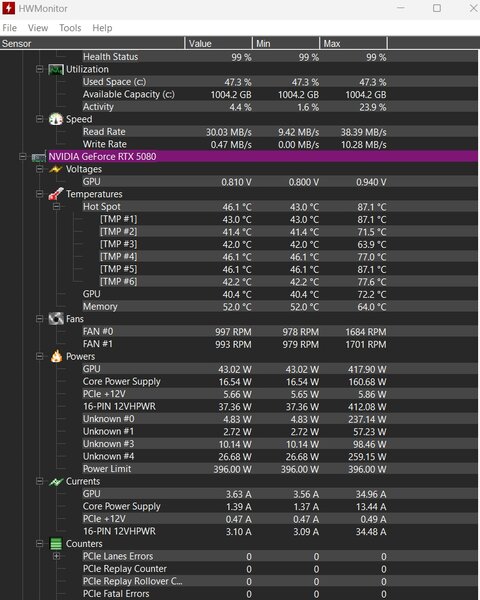Image resolution: width=480 pixels, height=600 pixels.
Task: Collapse the Voltages section
Action: pyautogui.click(x=39, y=169)
